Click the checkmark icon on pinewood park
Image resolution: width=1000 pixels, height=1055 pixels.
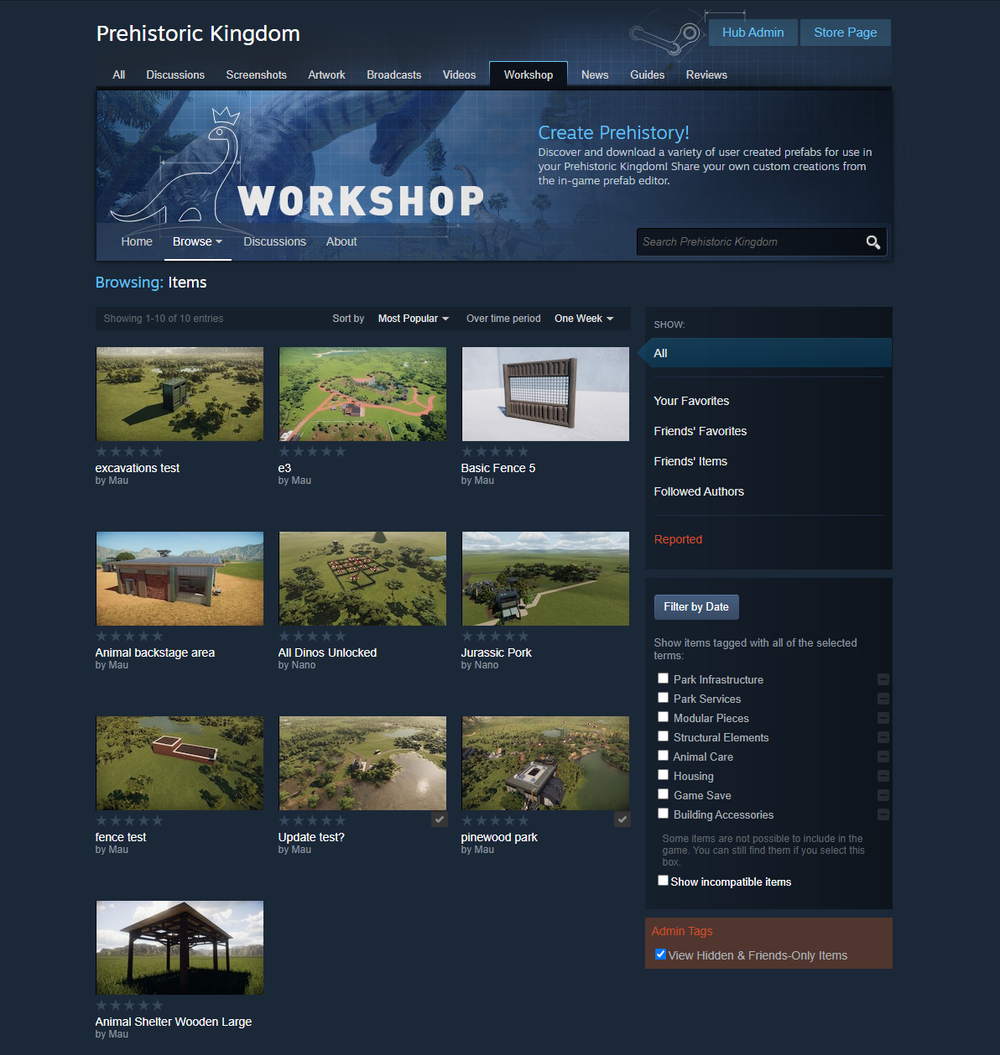622,820
